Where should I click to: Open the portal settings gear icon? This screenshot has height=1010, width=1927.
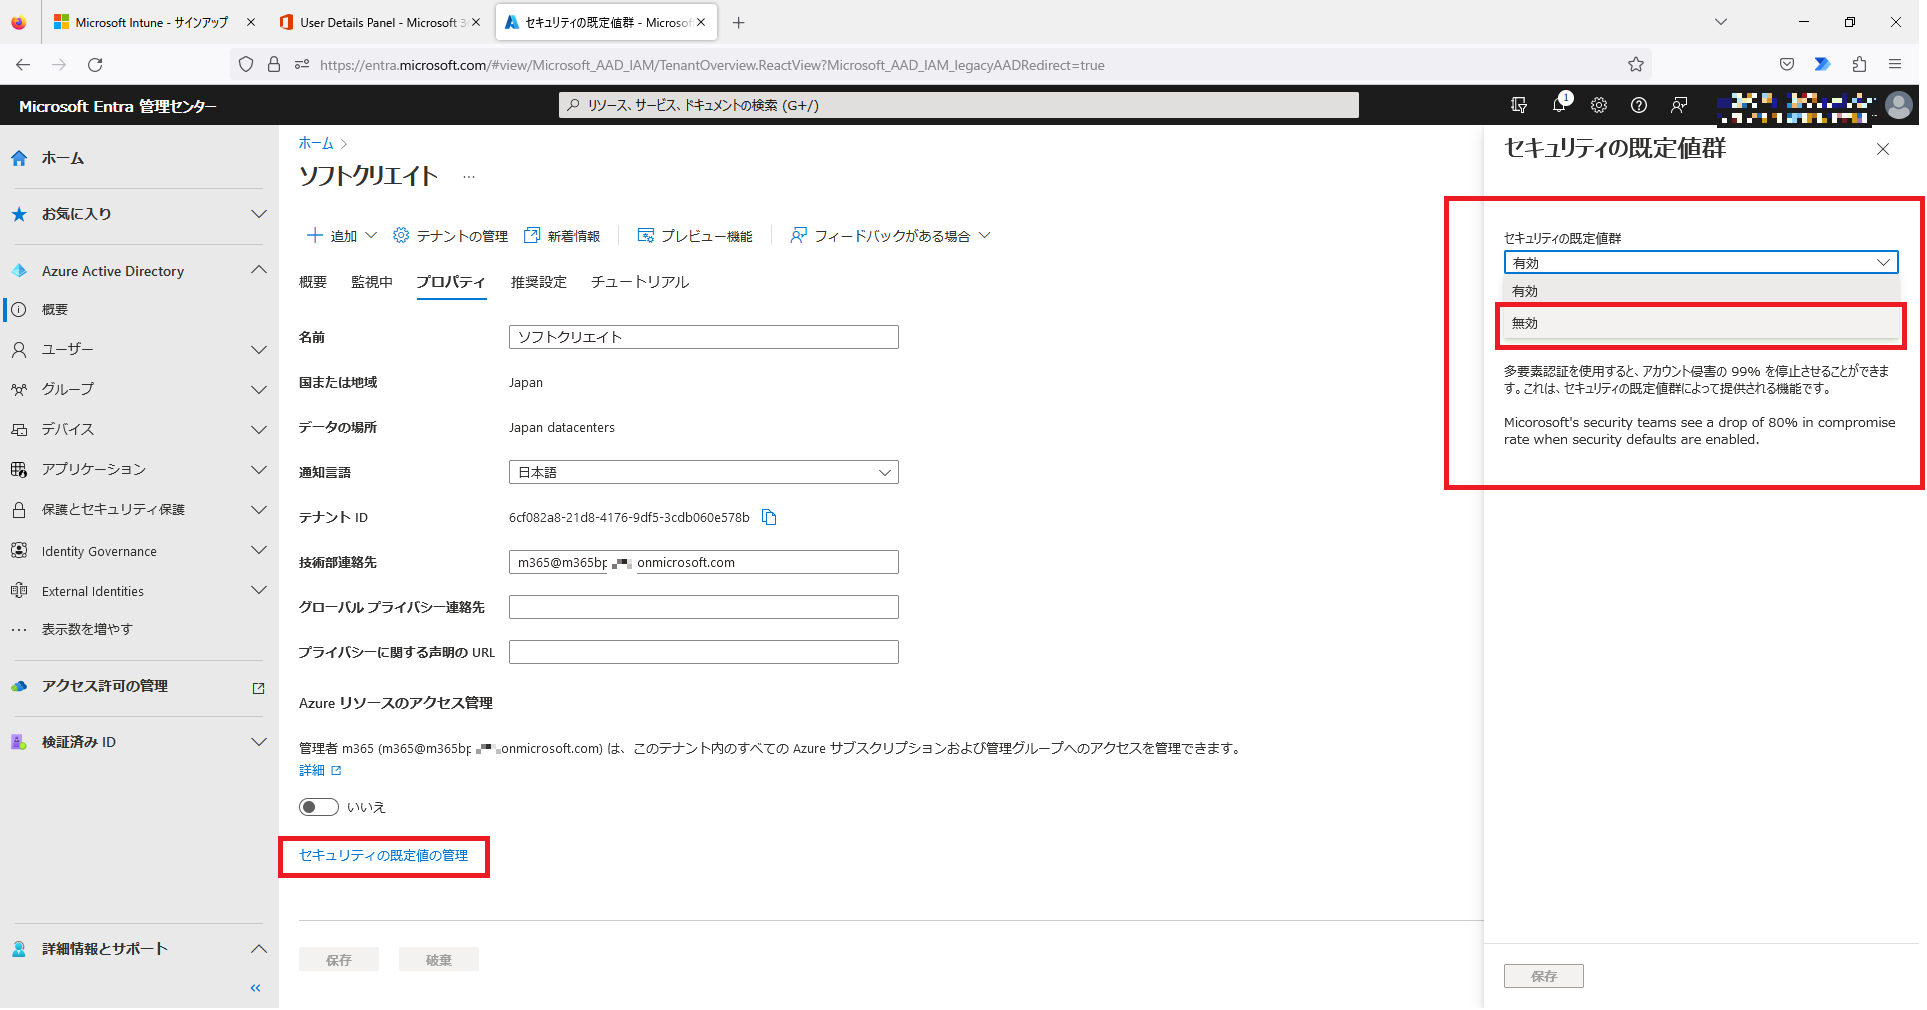point(1599,105)
